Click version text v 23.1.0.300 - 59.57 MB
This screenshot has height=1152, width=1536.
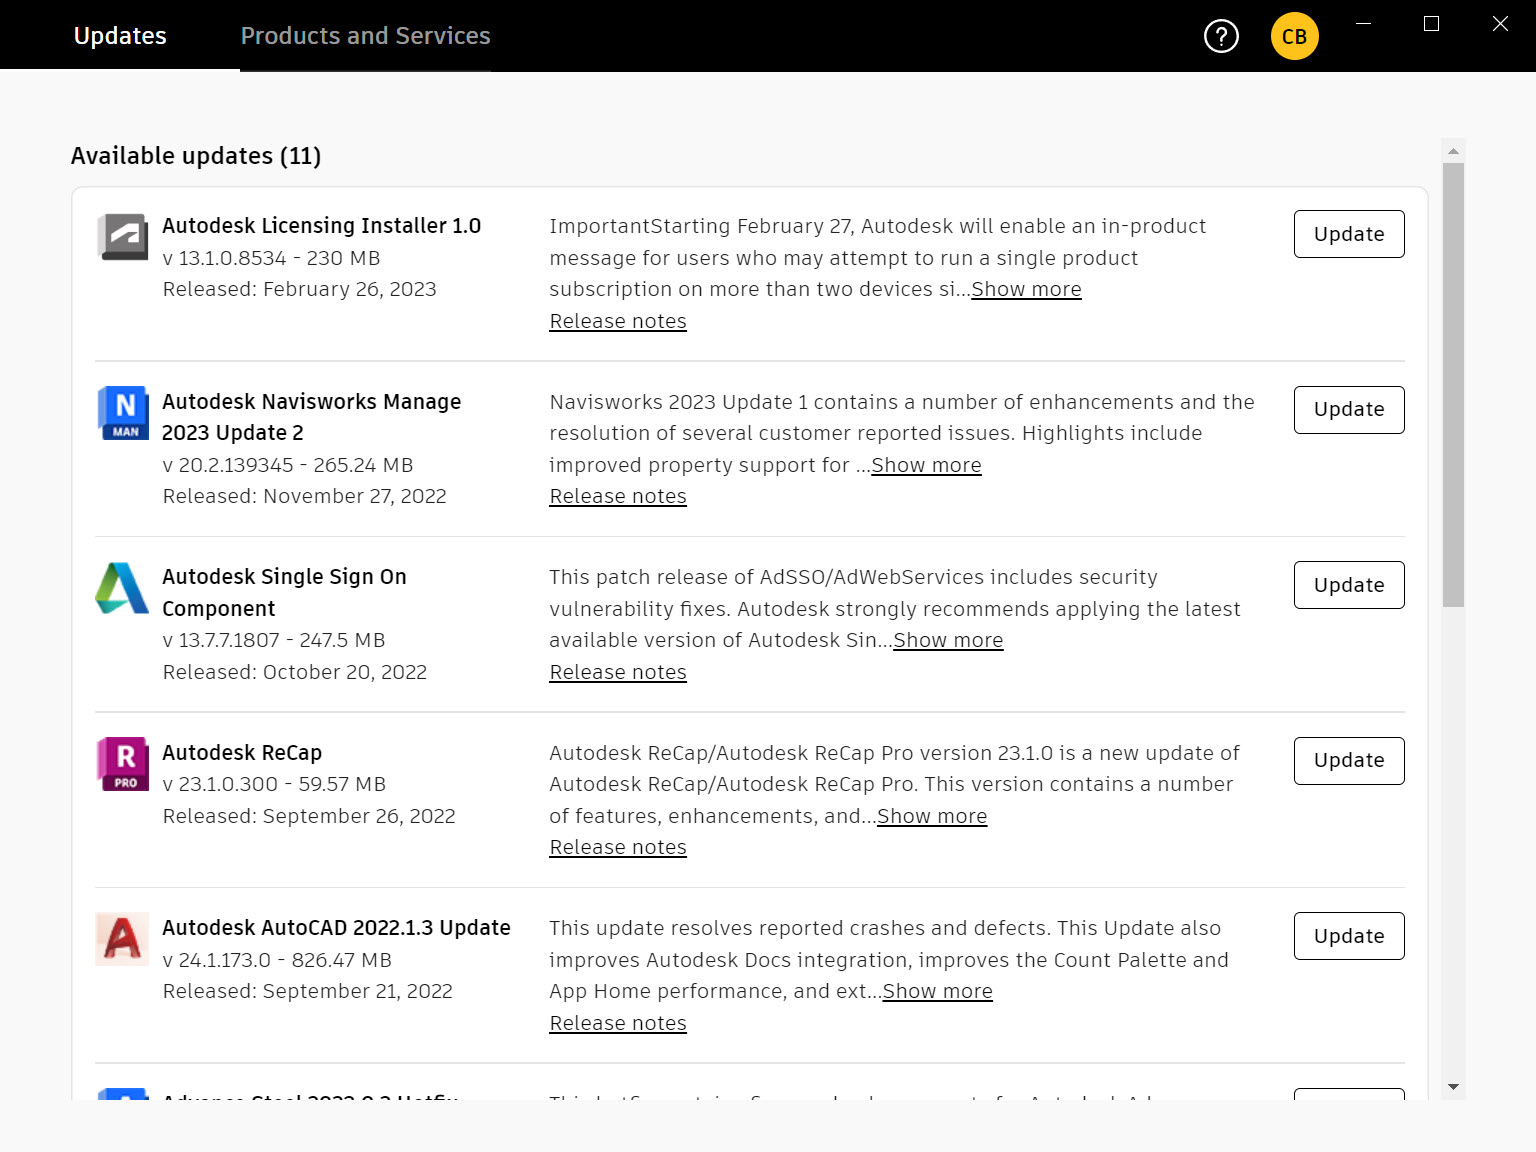pos(274,784)
